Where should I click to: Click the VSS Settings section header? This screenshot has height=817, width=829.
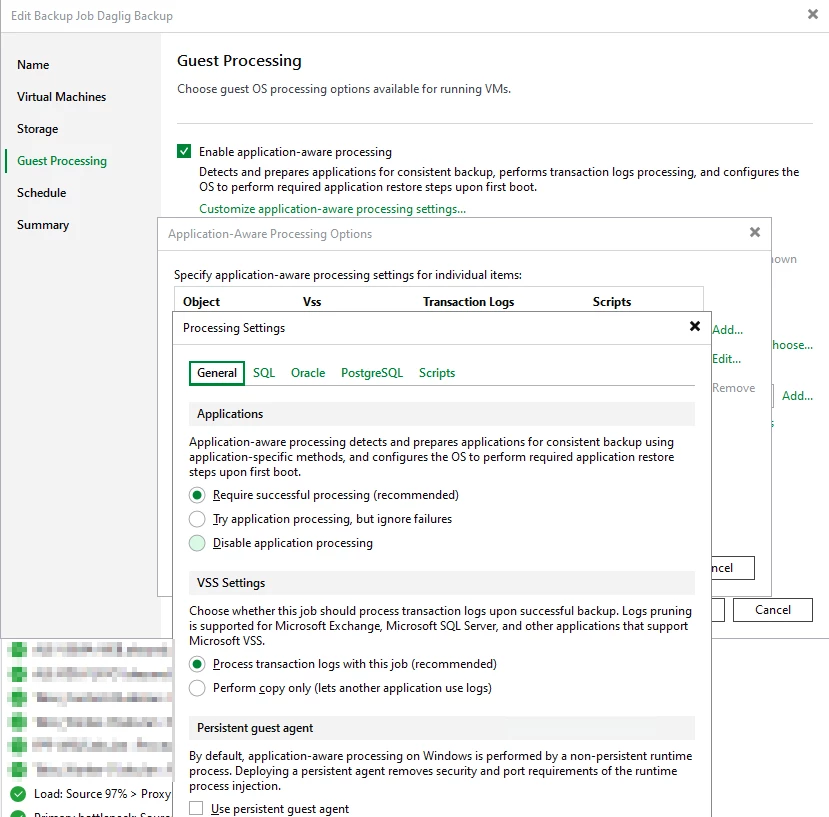click(441, 583)
